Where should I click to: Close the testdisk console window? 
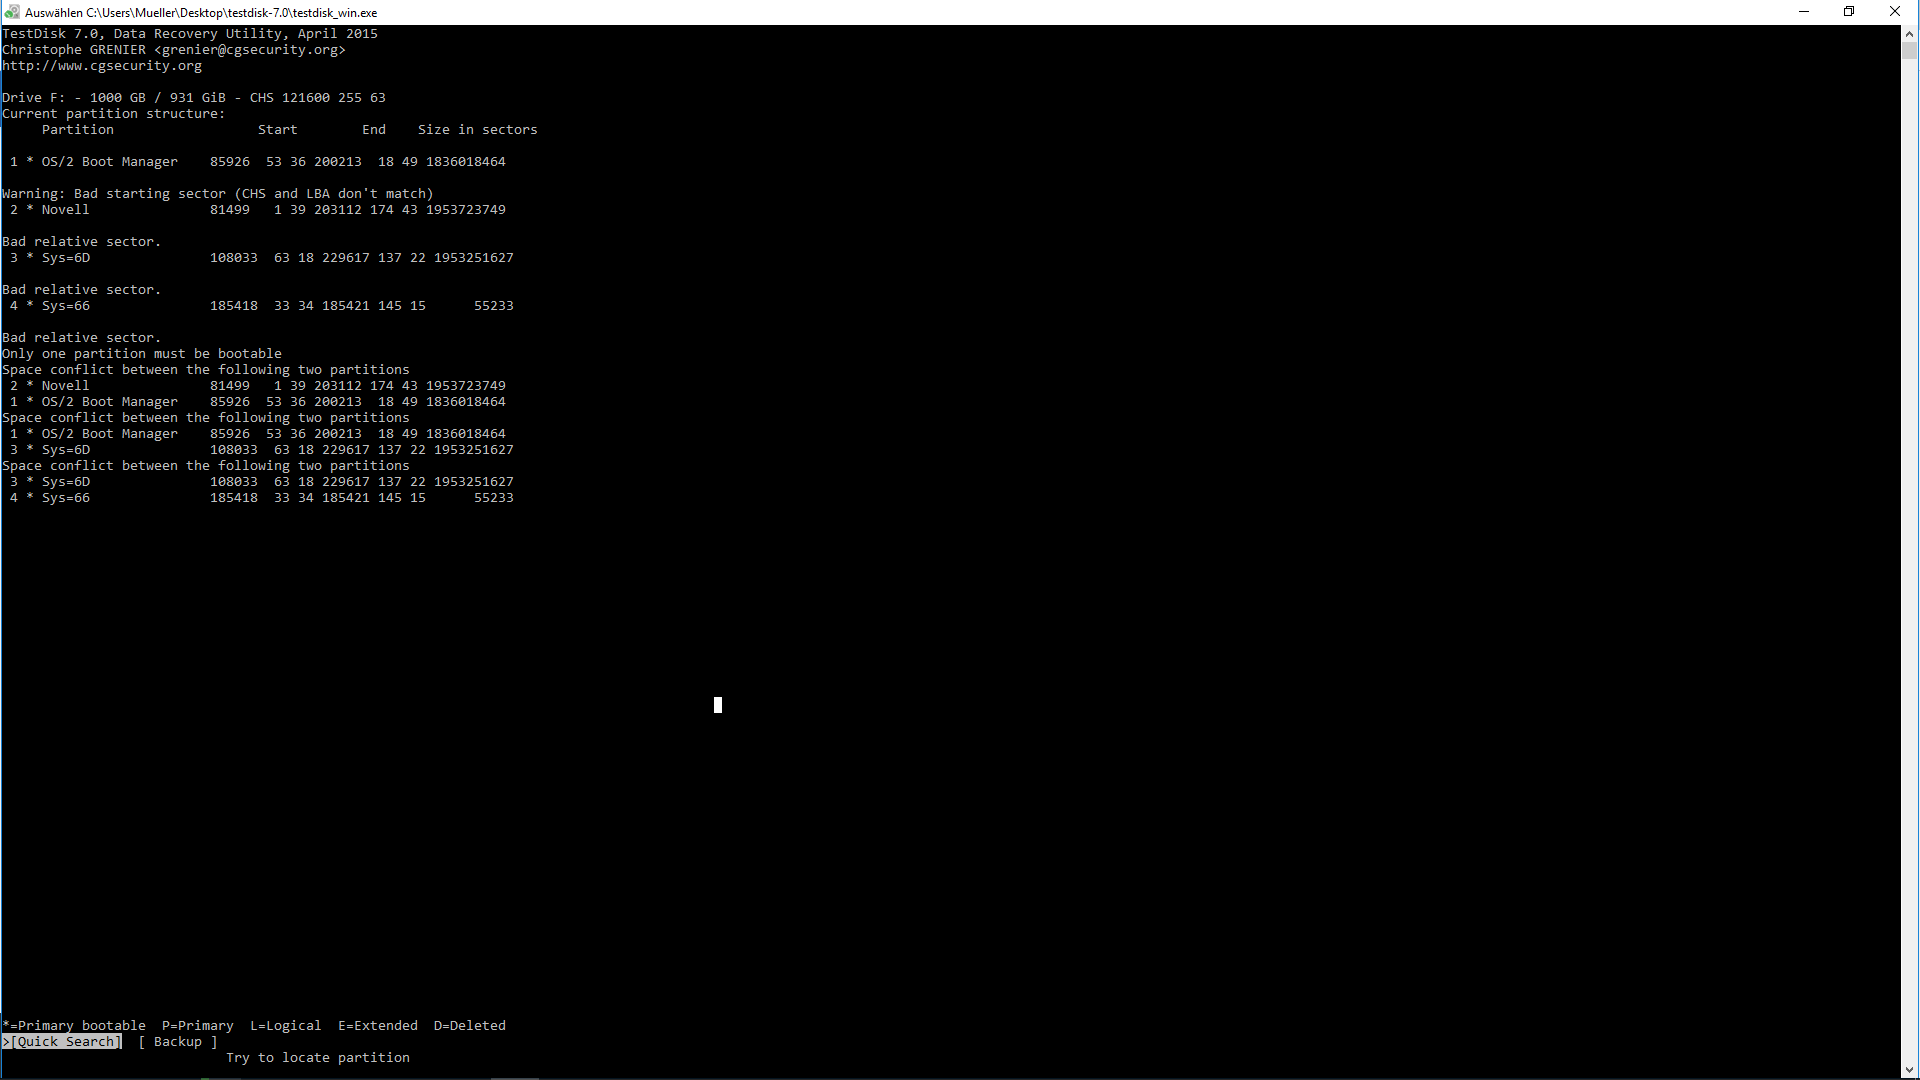click(1895, 12)
